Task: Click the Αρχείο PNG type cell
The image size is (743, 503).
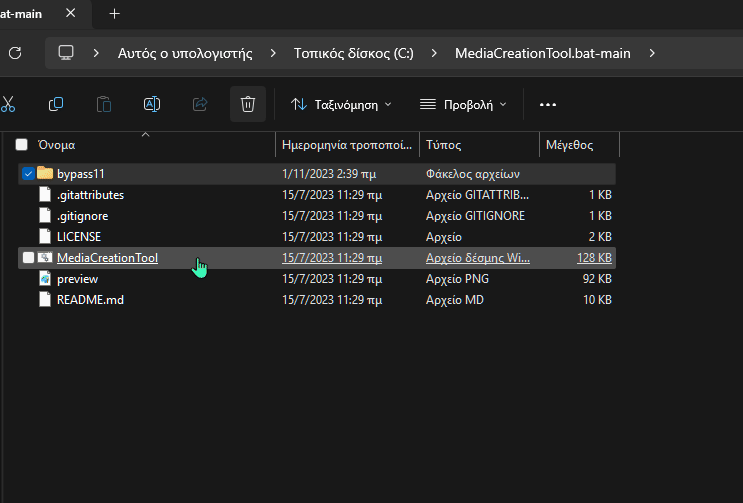Action: (x=457, y=279)
